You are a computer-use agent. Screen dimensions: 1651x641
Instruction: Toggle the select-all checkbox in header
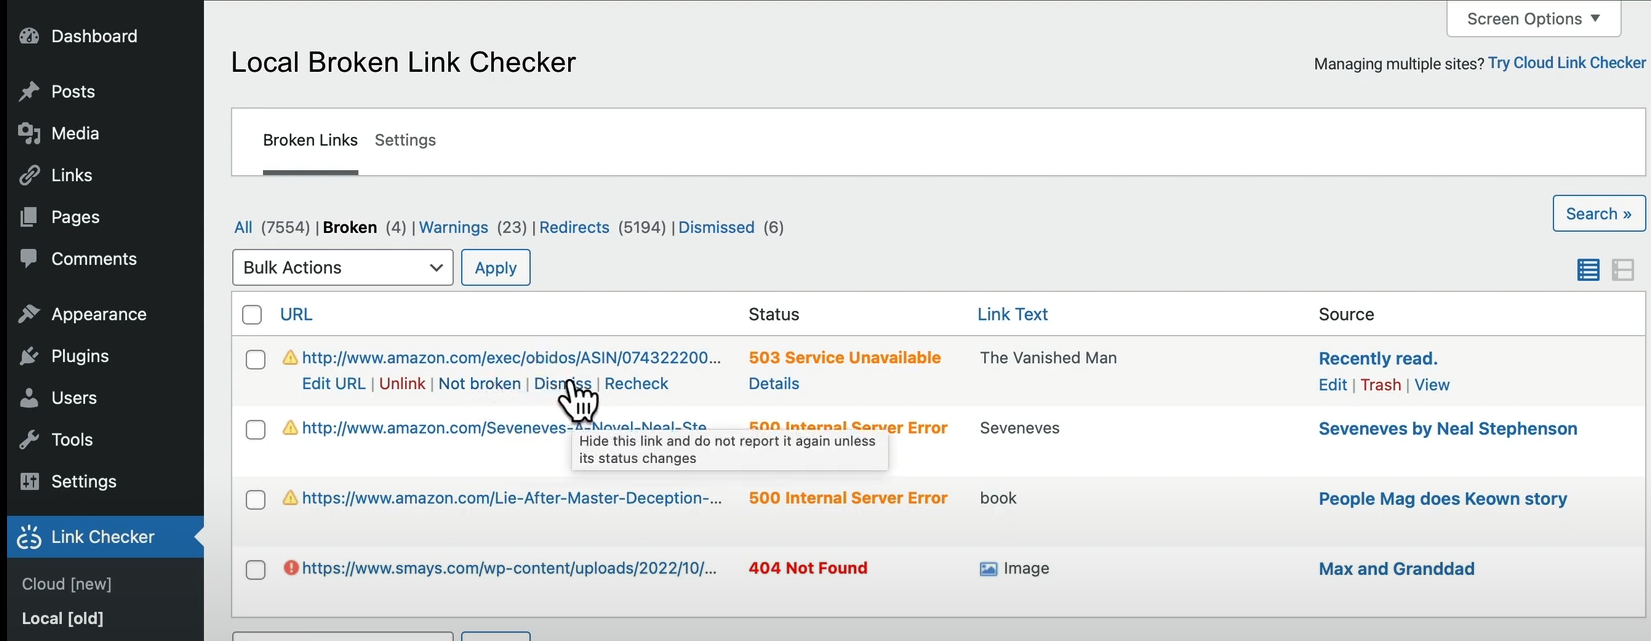click(x=252, y=315)
